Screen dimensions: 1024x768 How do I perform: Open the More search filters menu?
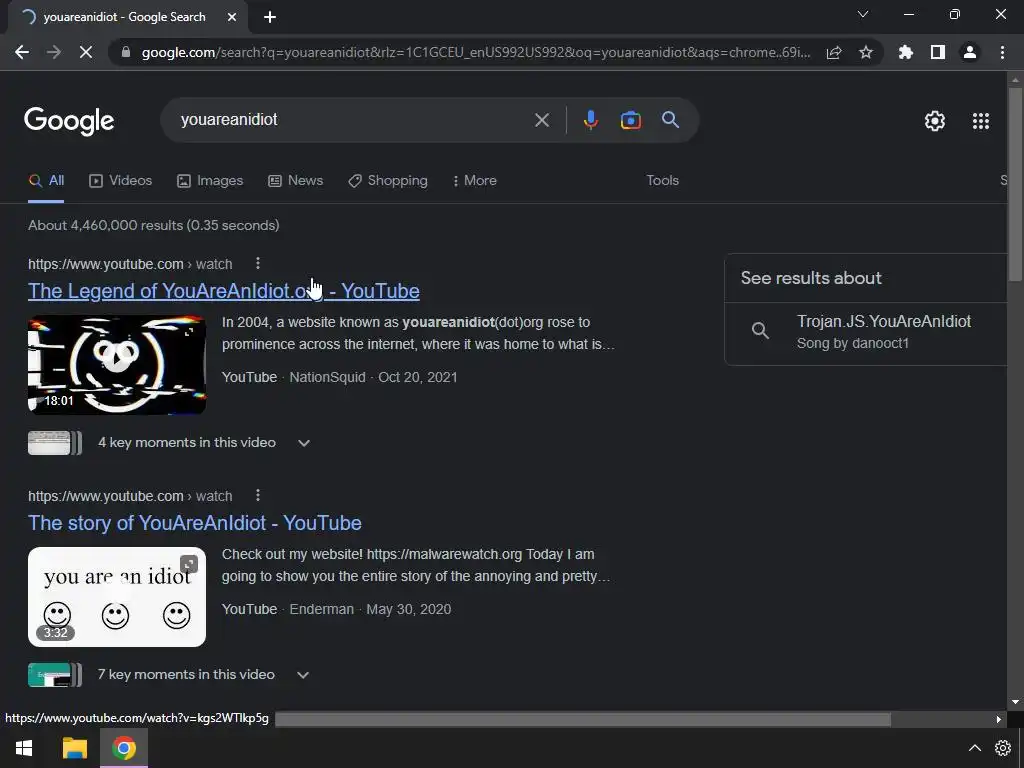click(474, 181)
